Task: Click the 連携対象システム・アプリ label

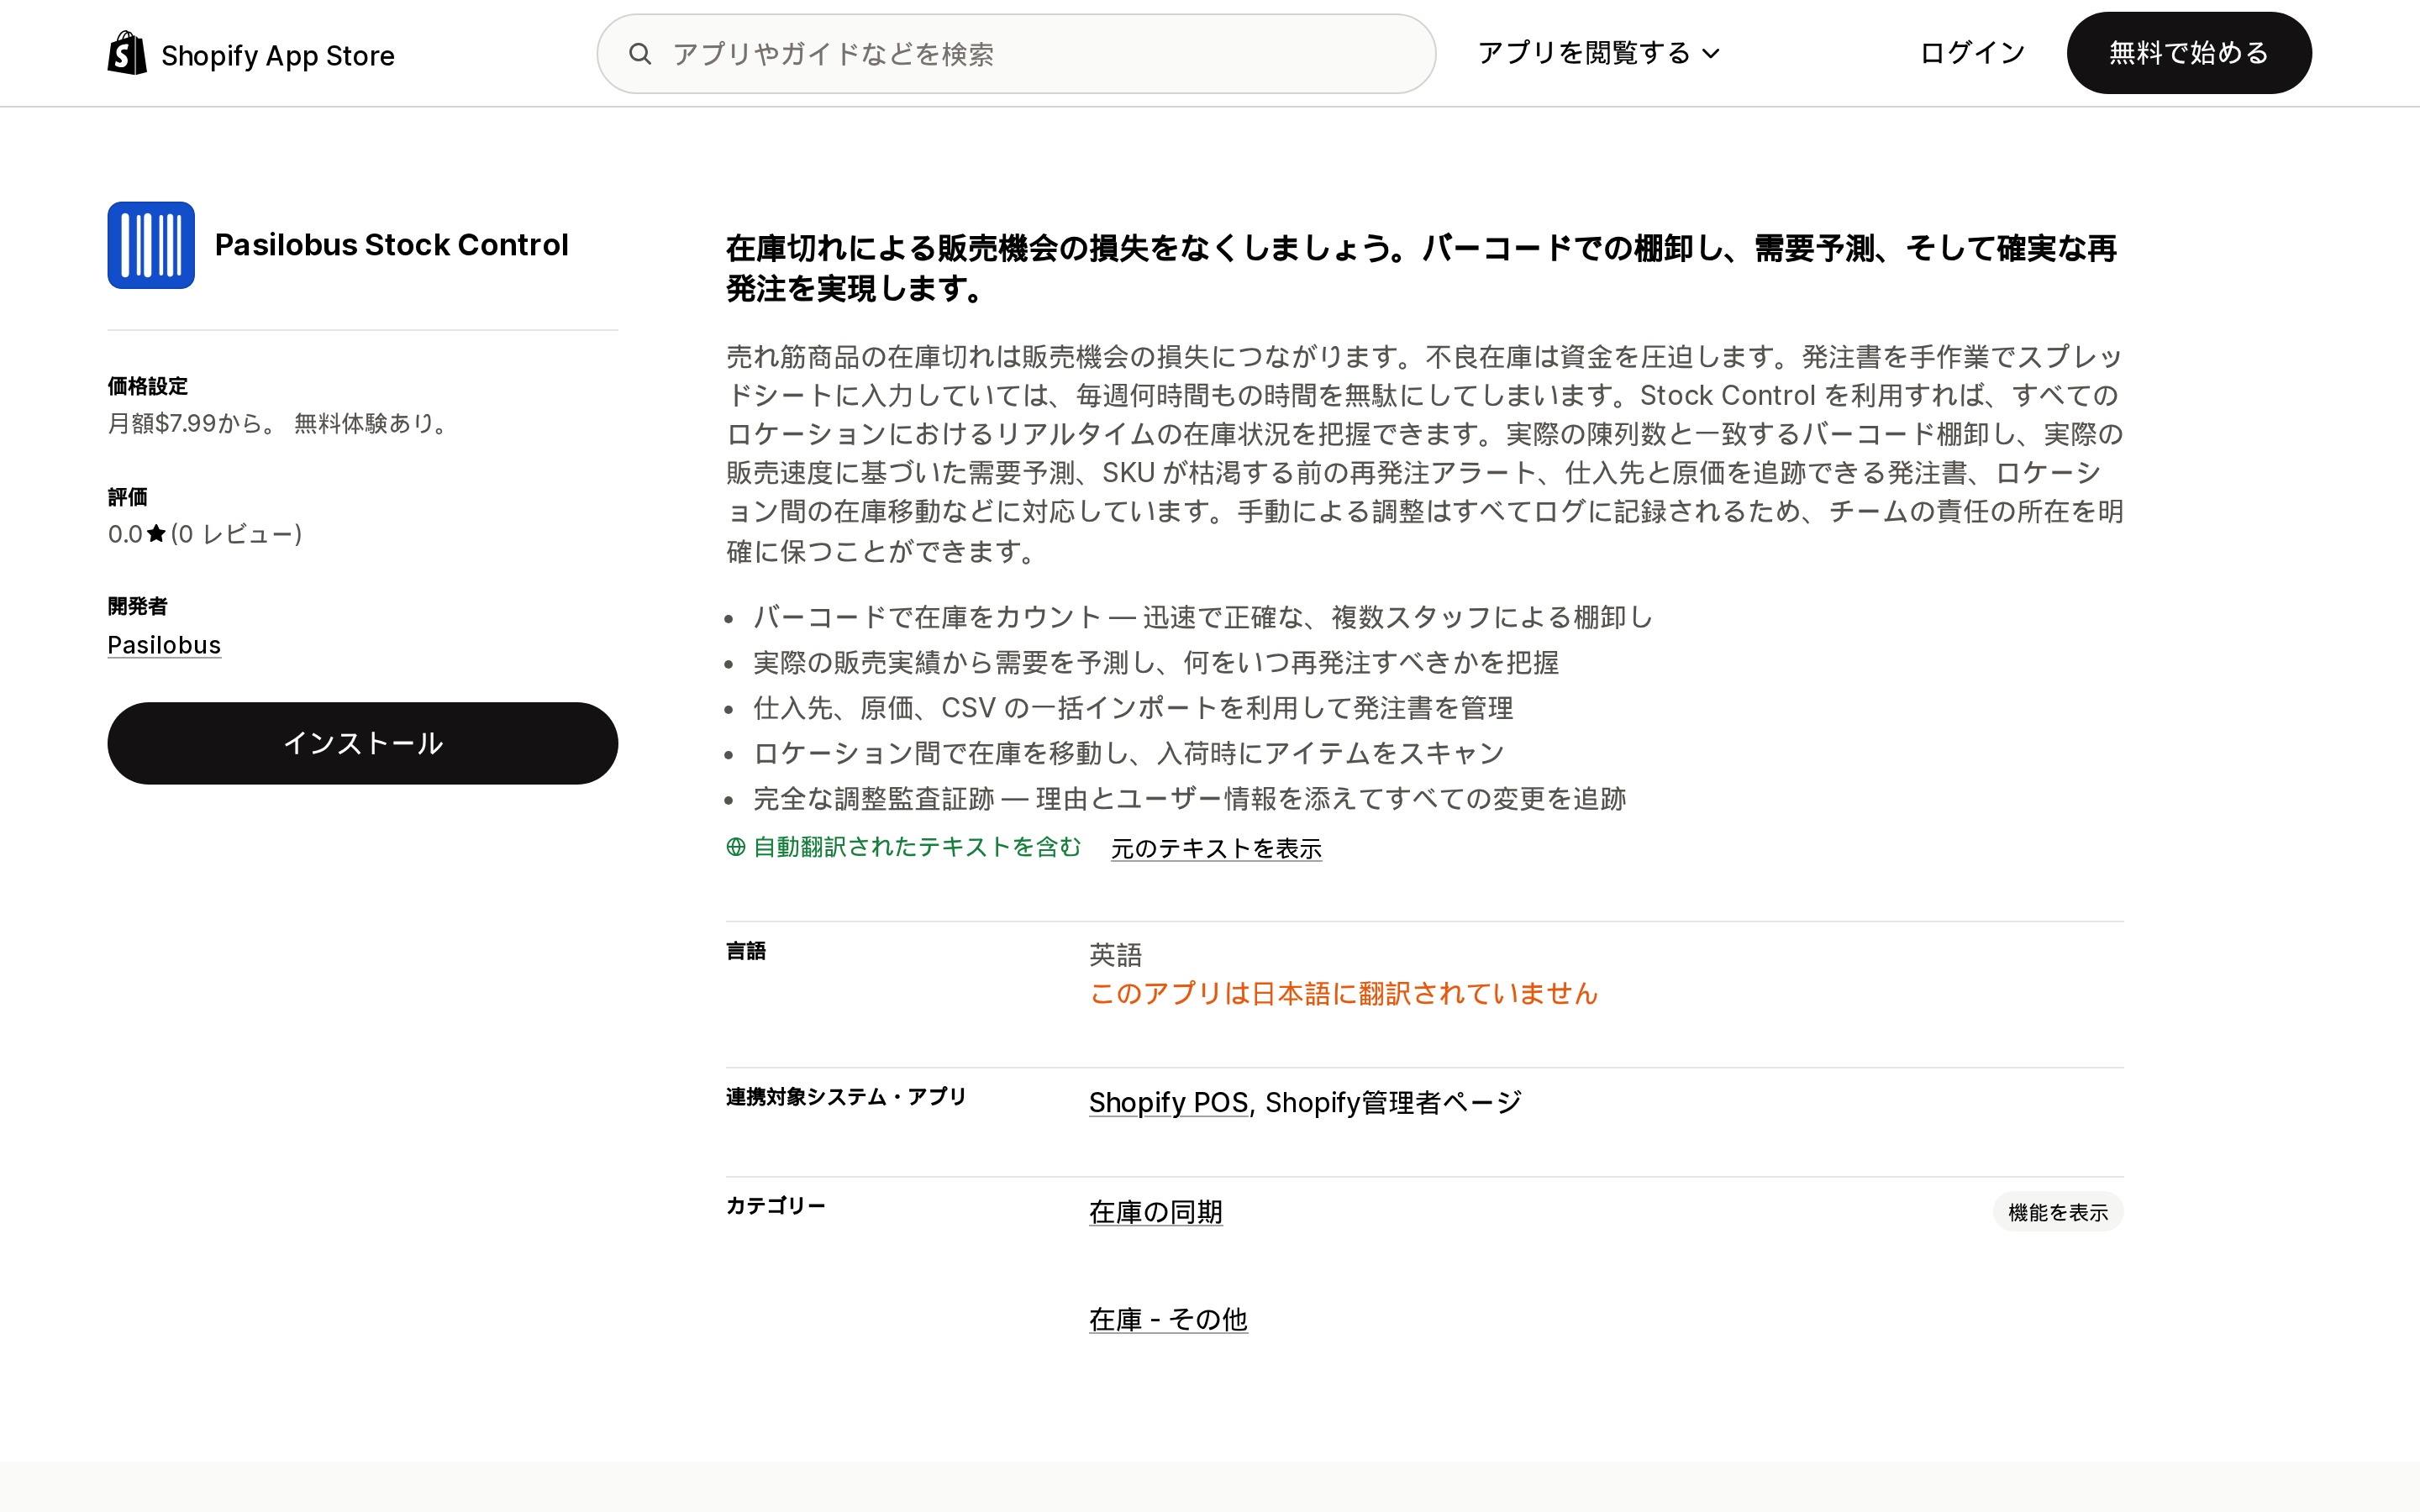Action: pos(846,1097)
